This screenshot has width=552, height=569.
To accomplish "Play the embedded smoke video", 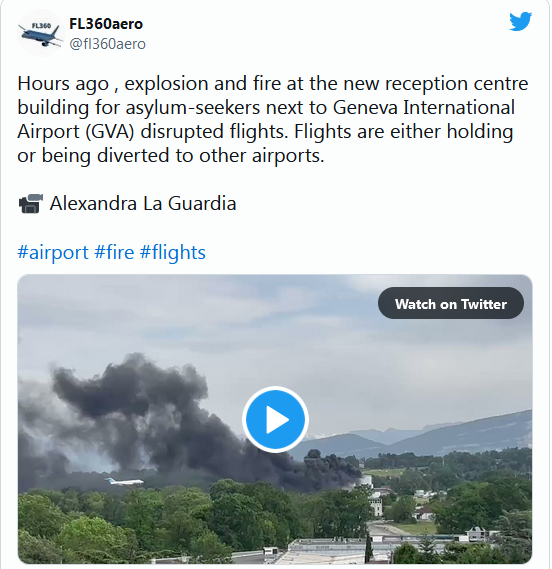I will click(x=275, y=419).
